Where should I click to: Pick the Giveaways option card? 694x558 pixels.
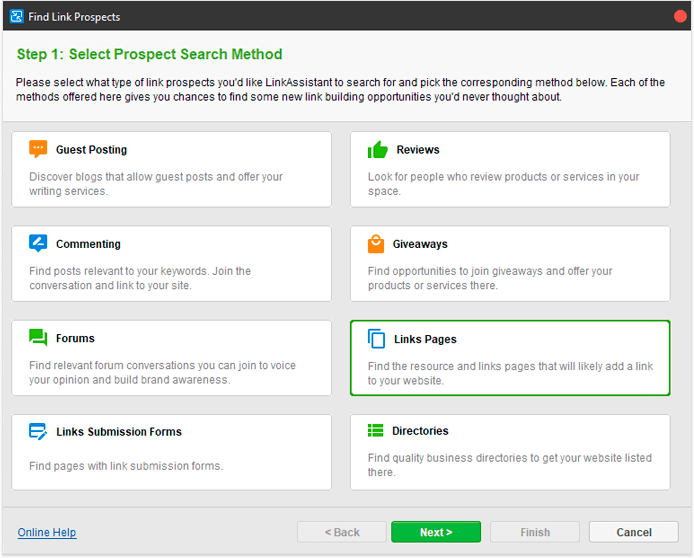pyautogui.click(x=510, y=263)
